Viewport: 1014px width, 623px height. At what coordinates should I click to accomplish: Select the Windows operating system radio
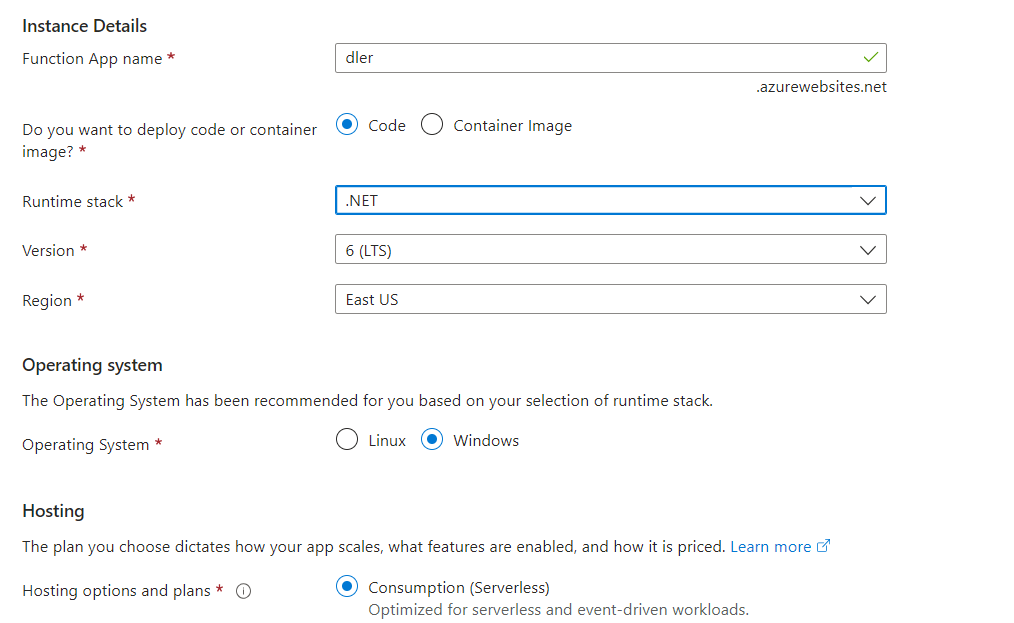(x=431, y=439)
